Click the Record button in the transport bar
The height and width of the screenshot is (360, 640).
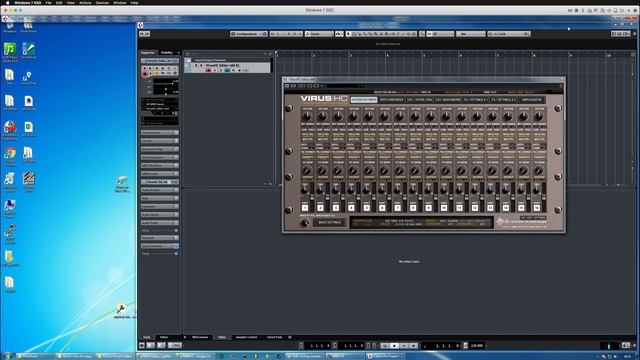tap(413, 346)
